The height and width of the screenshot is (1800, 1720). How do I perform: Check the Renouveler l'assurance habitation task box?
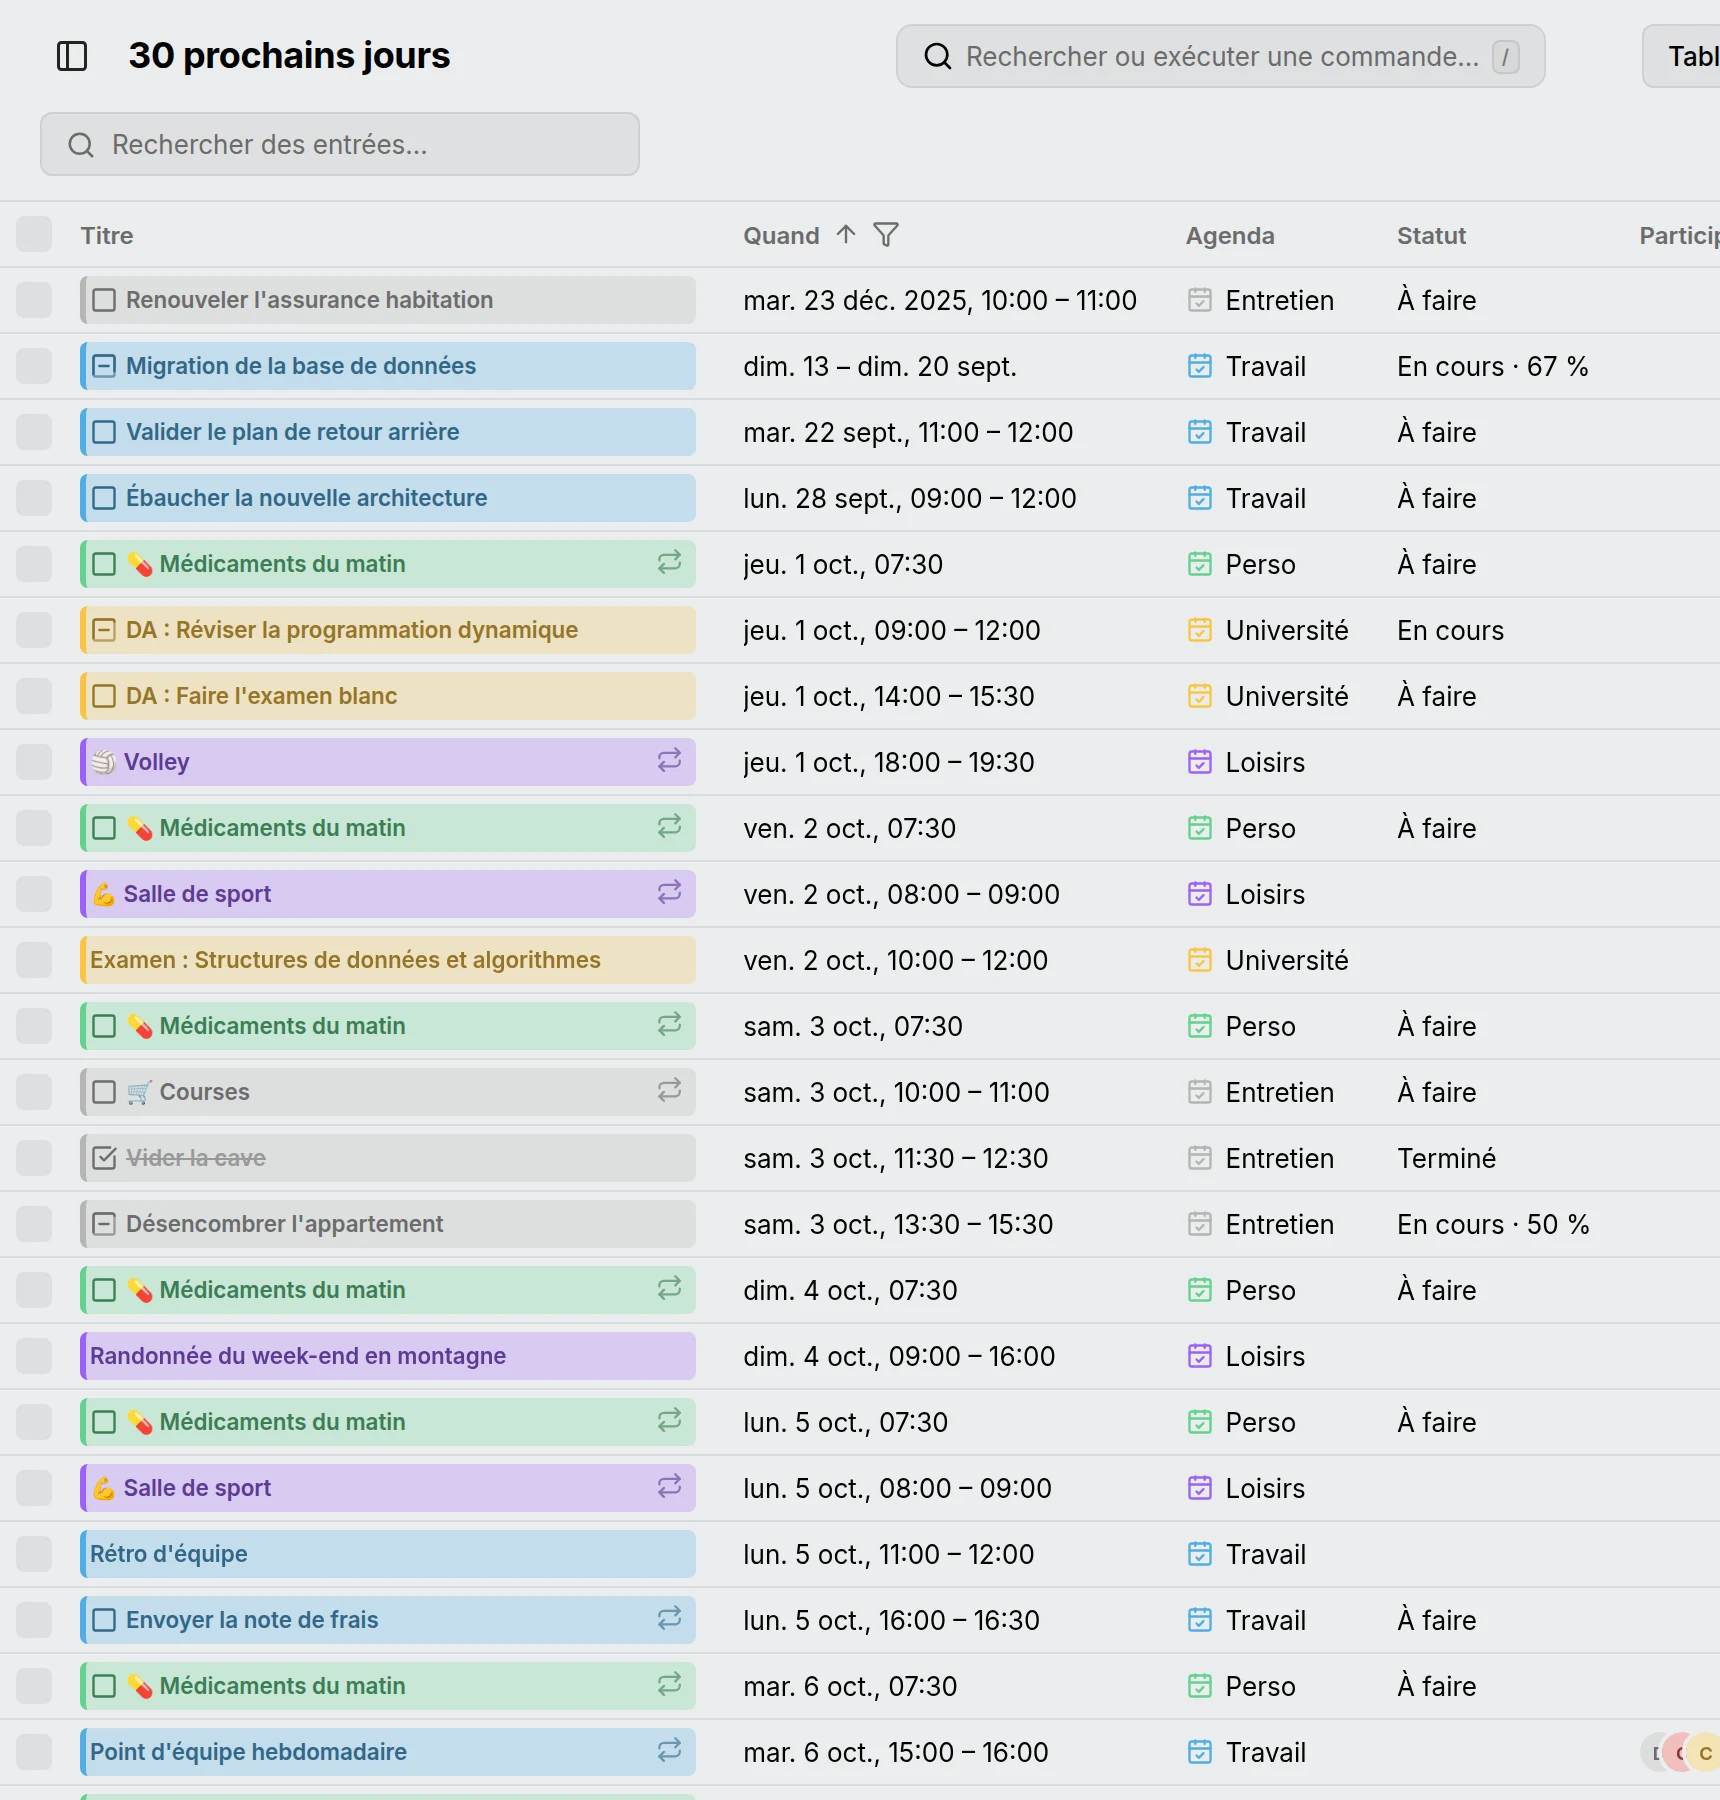(x=104, y=300)
